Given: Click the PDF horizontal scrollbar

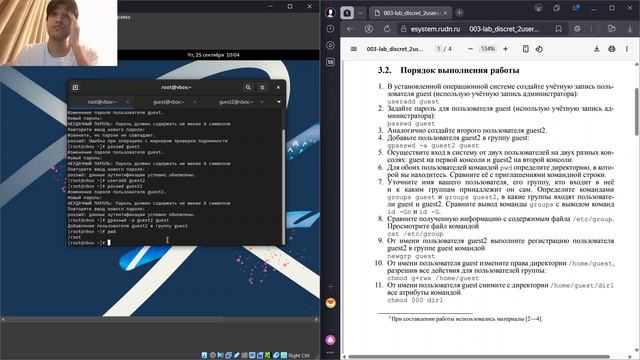Looking at the screenshot, I should point(478,357).
